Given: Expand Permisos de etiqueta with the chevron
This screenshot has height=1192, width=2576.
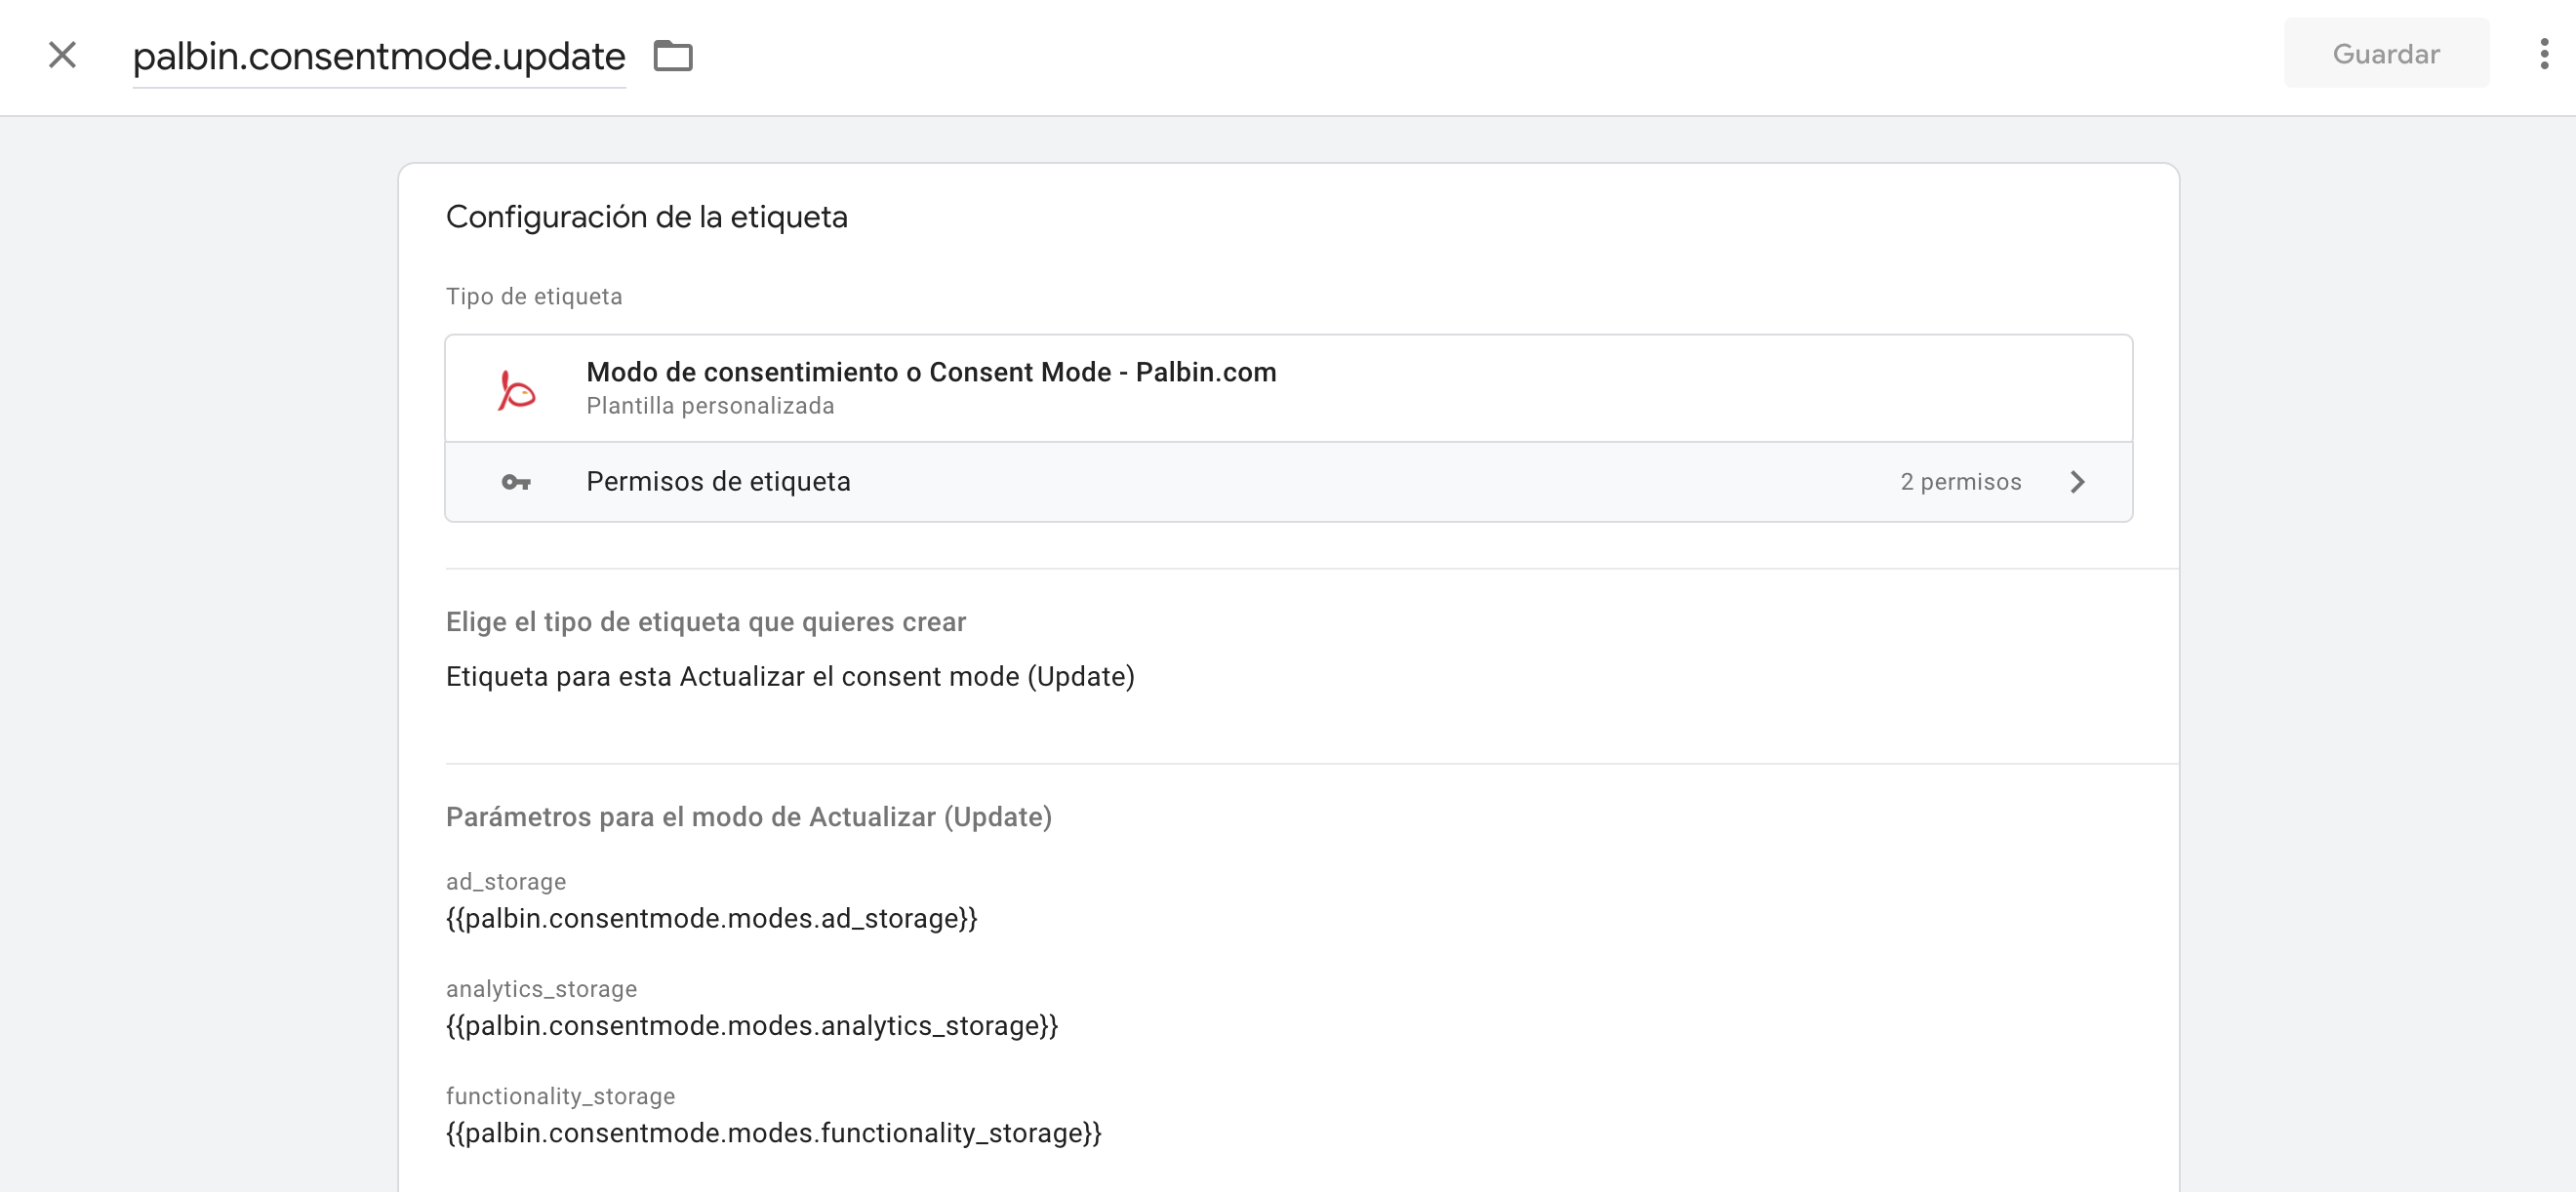Looking at the screenshot, I should 2077,482.
